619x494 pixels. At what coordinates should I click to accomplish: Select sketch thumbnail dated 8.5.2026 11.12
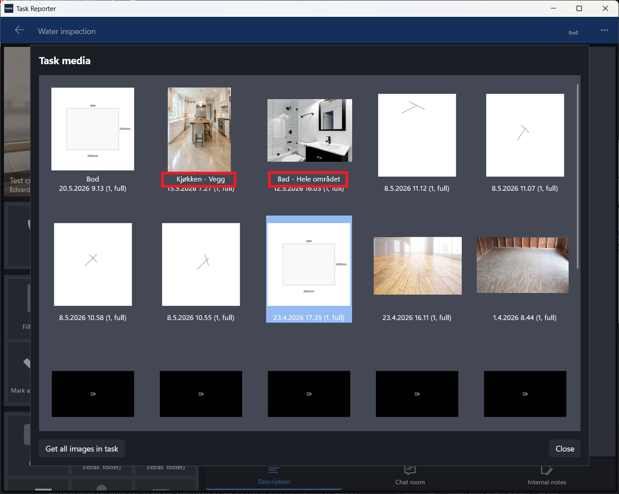[417, 135]
